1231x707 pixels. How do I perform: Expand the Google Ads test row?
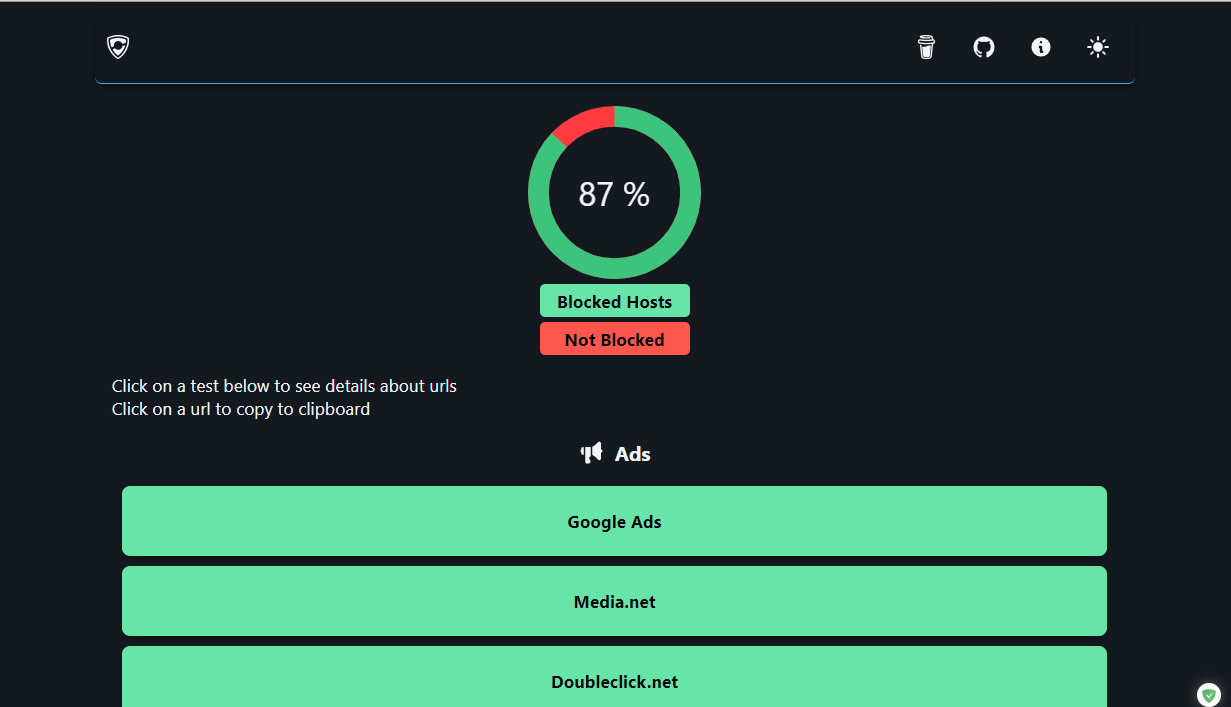614,521
